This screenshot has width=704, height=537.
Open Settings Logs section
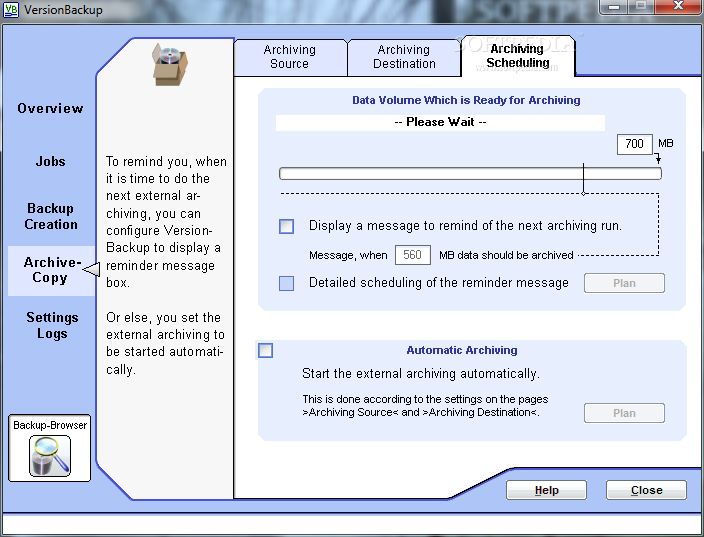tap(52, 326)
